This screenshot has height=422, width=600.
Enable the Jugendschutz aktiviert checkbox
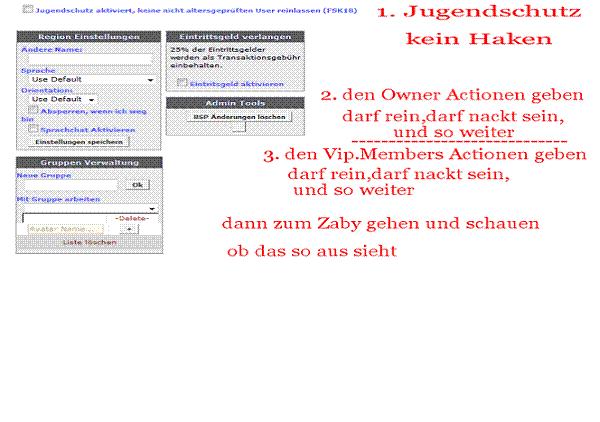(x=27, y=10)
